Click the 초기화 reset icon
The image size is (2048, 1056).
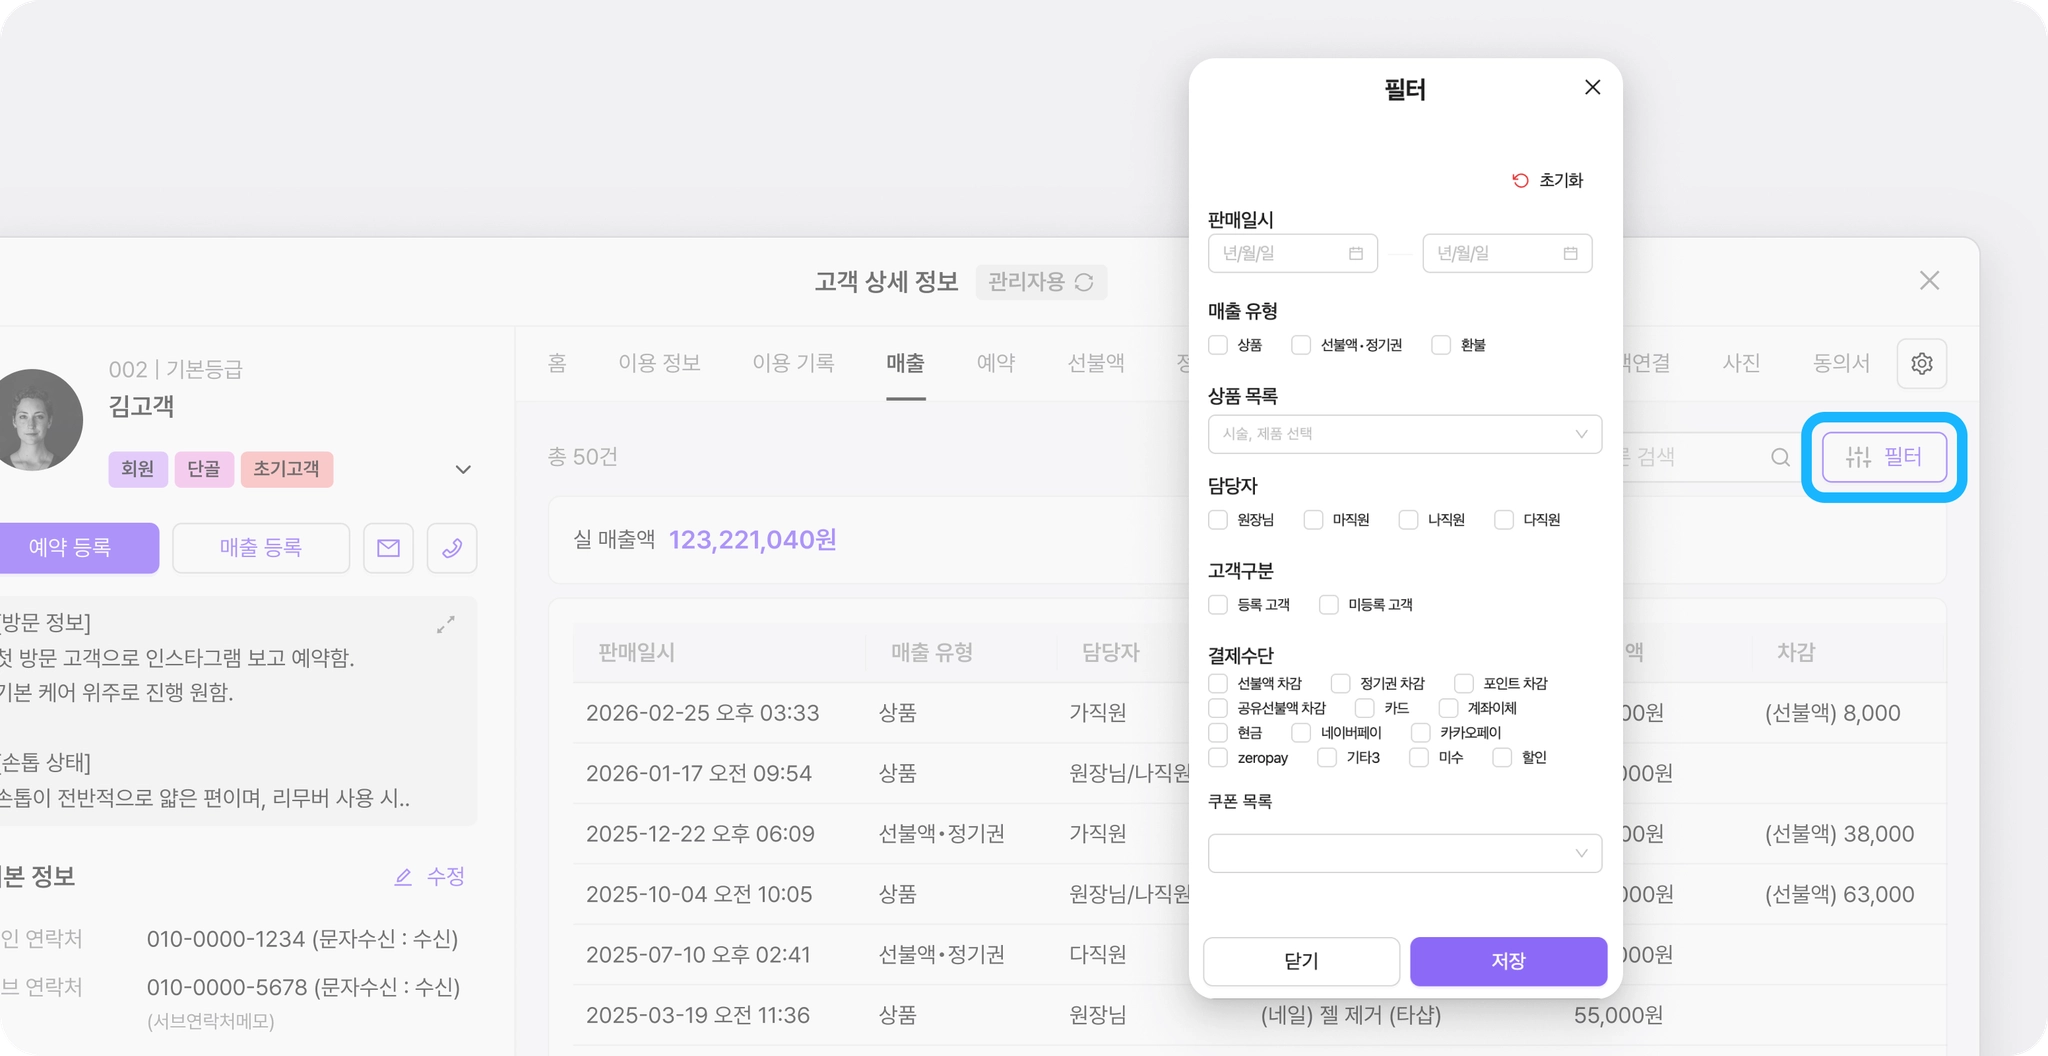click(1520, 180)
